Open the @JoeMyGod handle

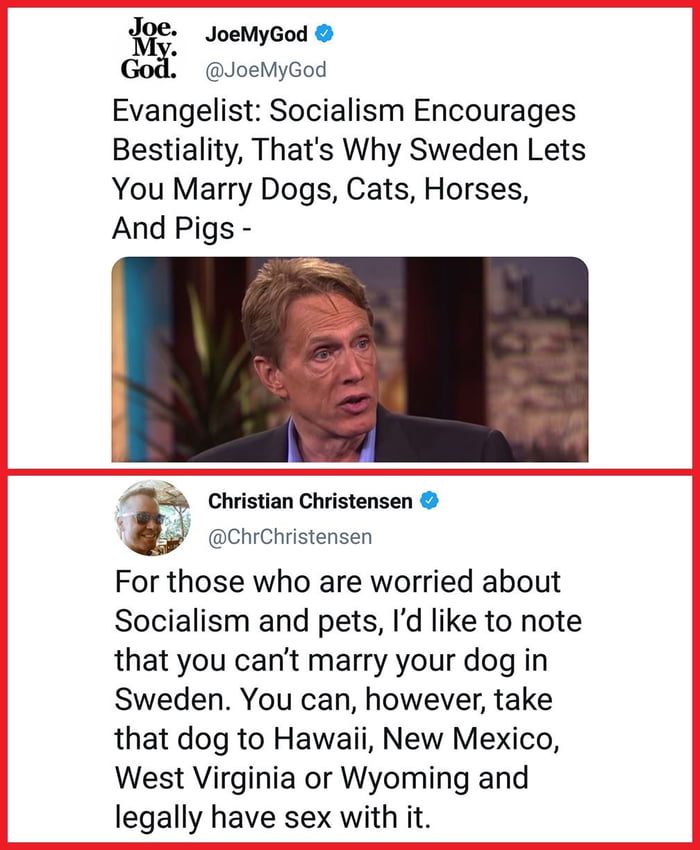266,70
